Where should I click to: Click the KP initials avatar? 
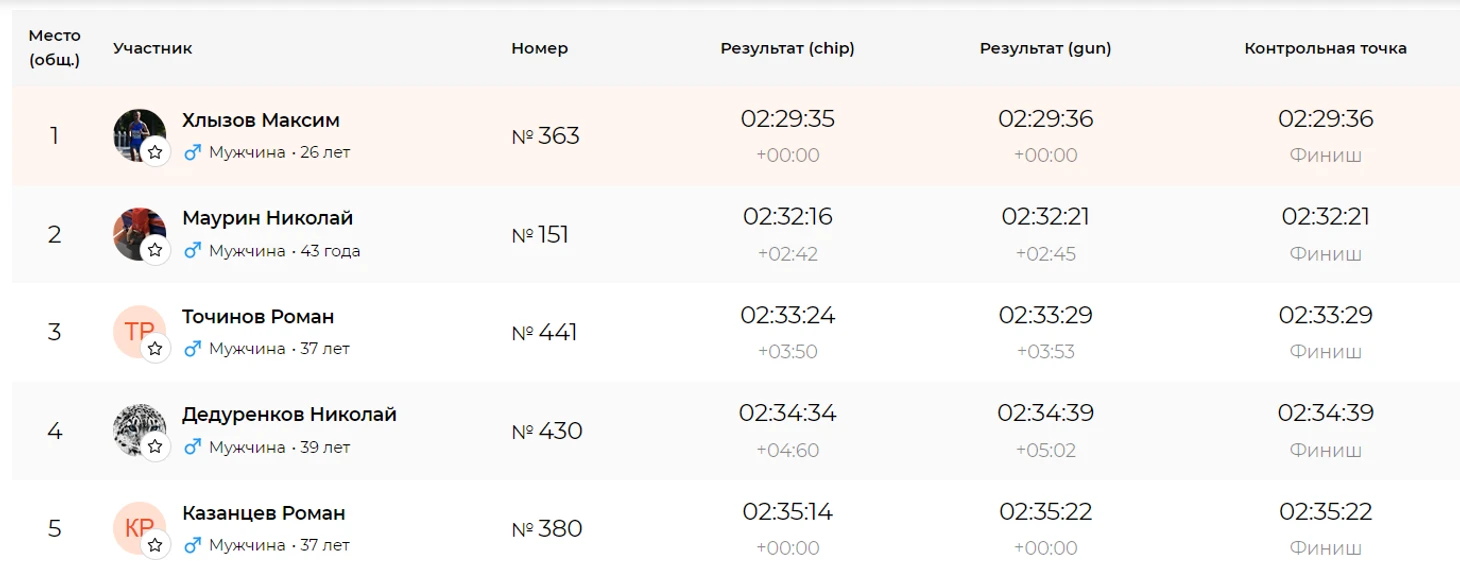point(136,525)
